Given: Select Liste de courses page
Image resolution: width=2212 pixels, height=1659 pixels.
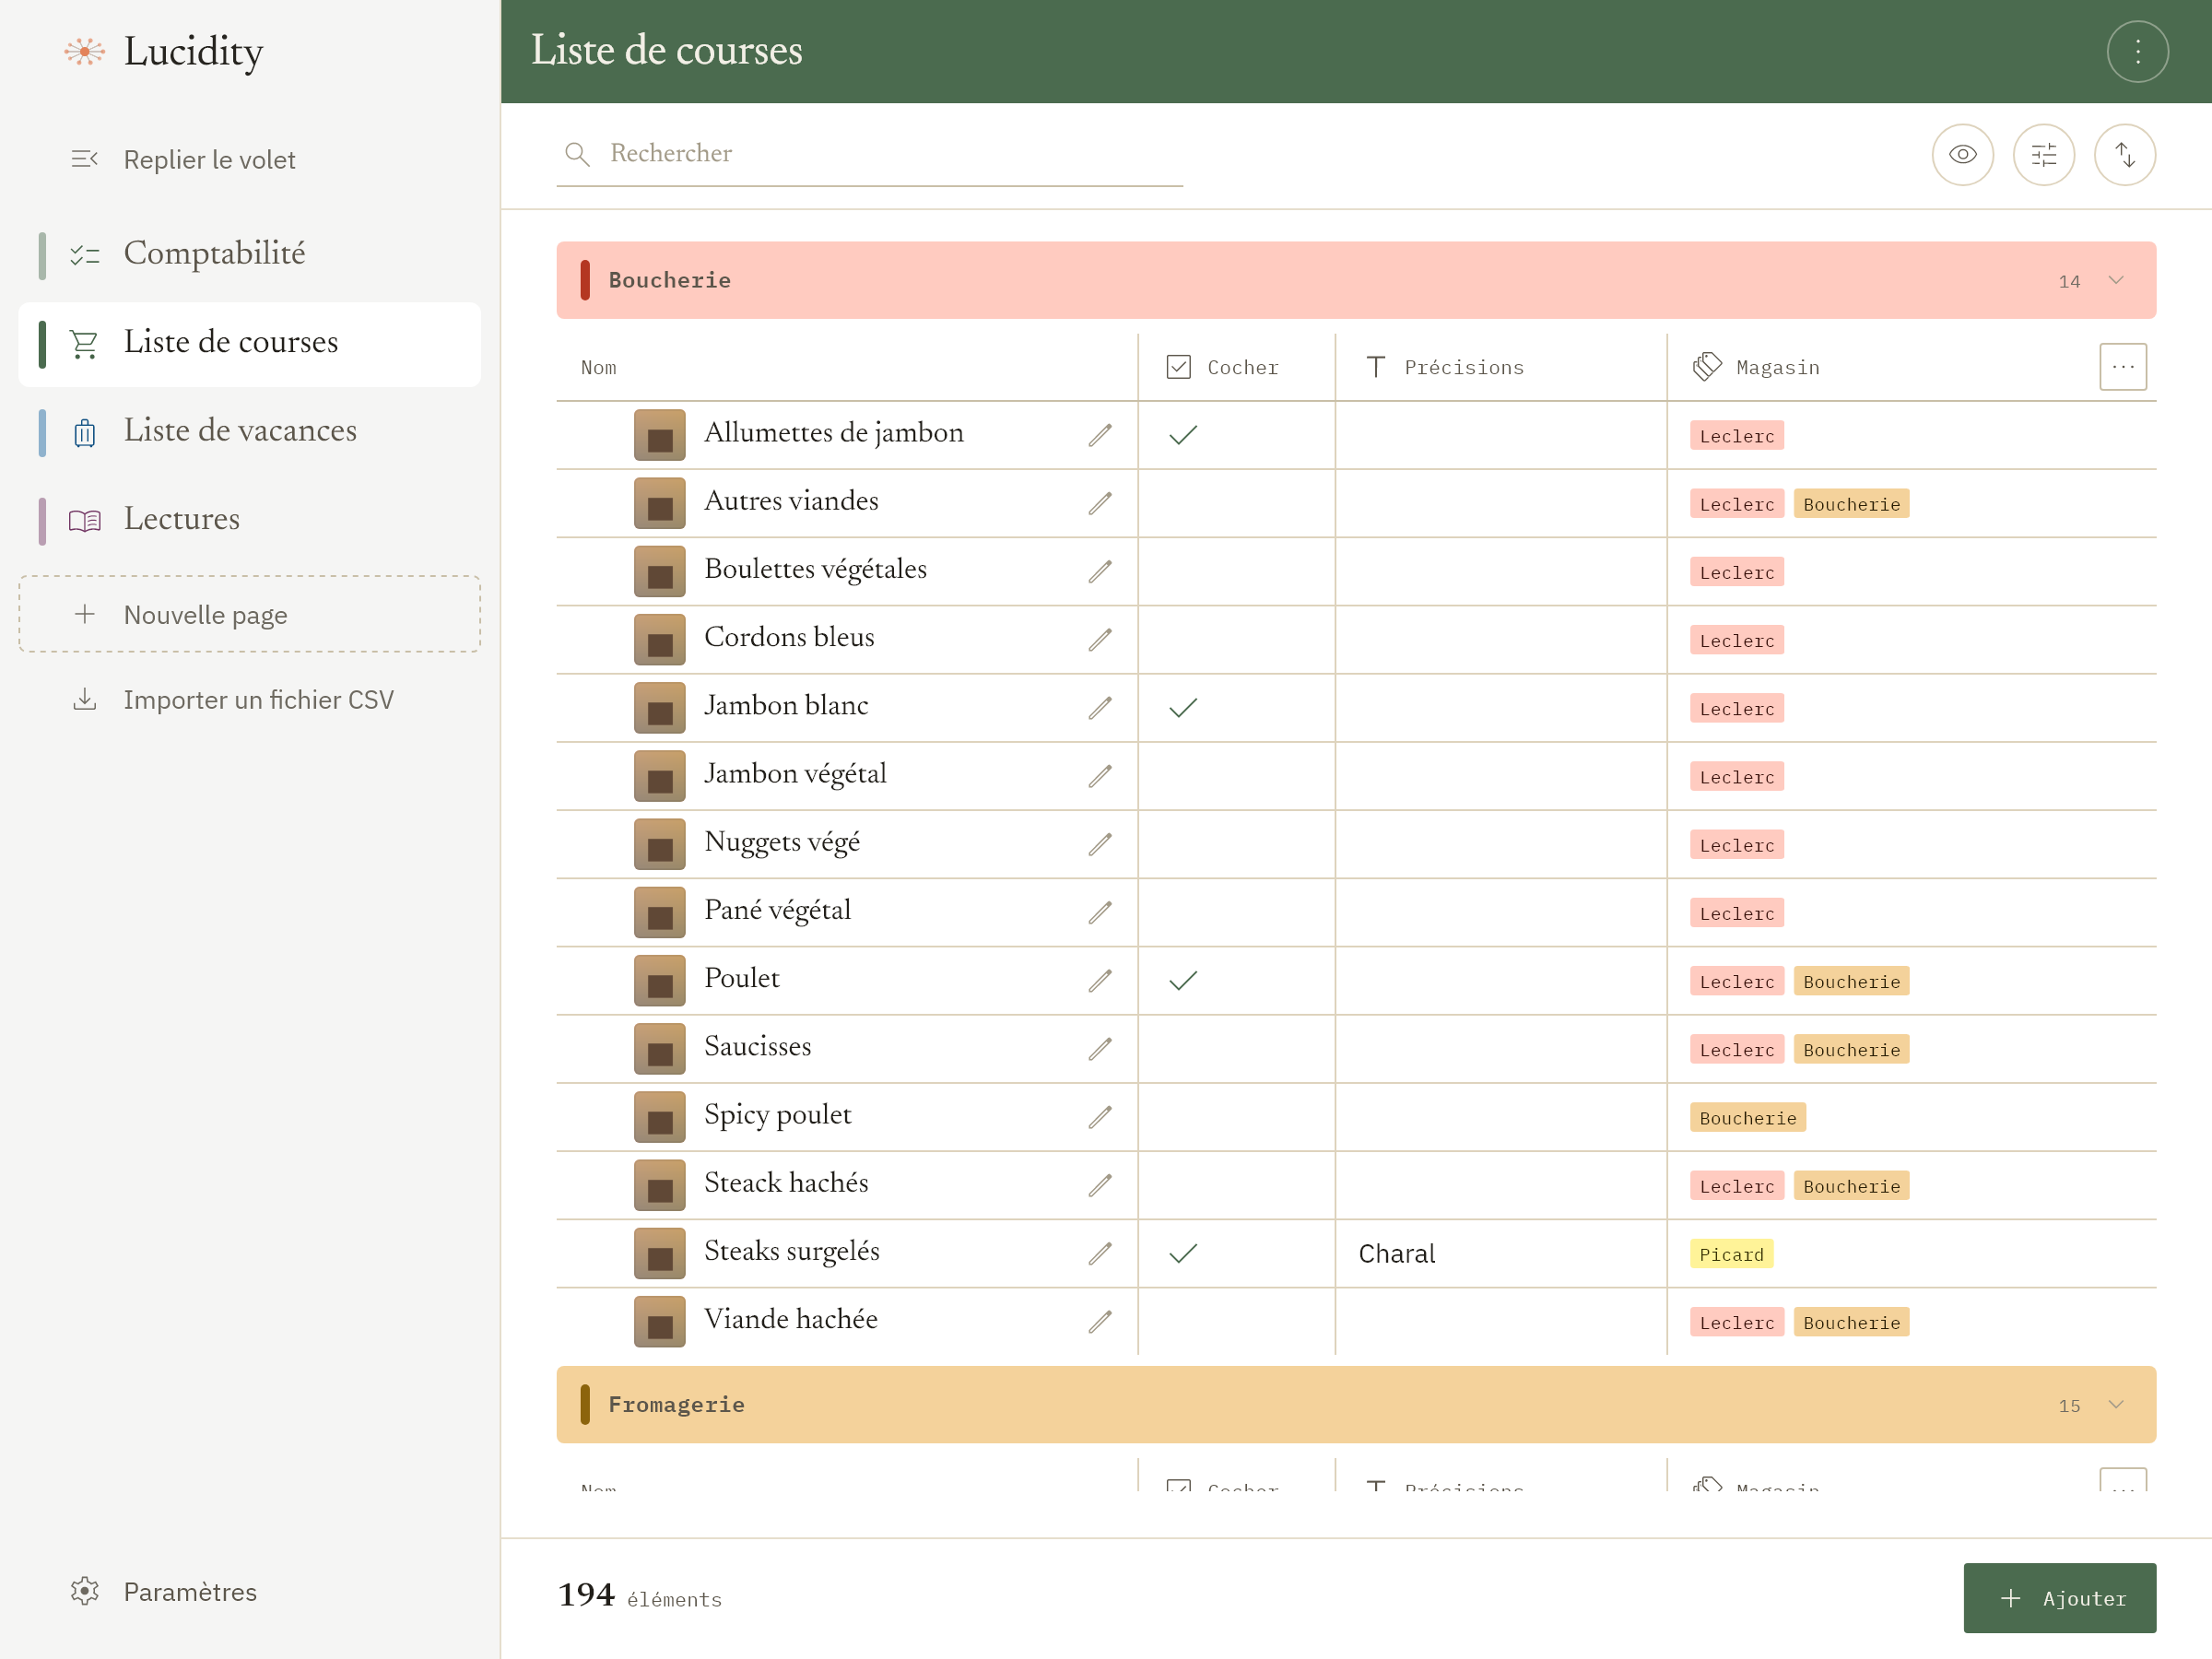Looking at the screenshot, I should [249, 344].
